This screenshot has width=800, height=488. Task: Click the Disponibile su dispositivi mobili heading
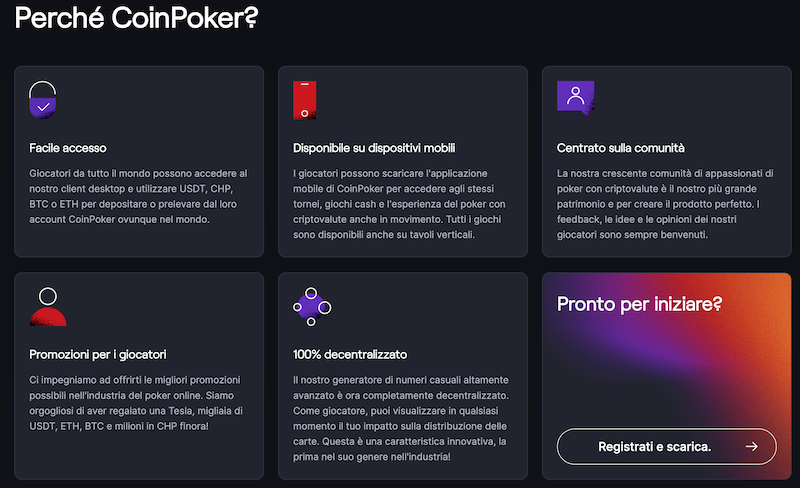[x=374, y=149]
